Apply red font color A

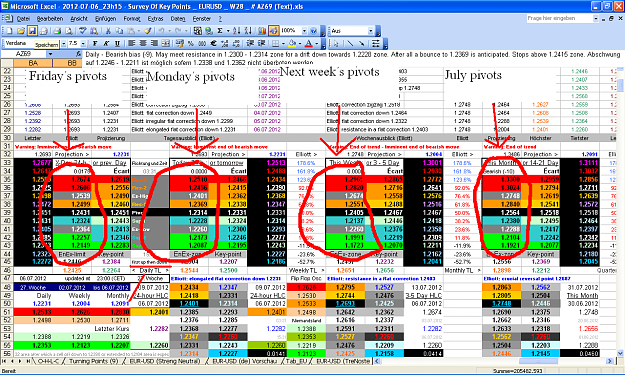click(309, 43)
